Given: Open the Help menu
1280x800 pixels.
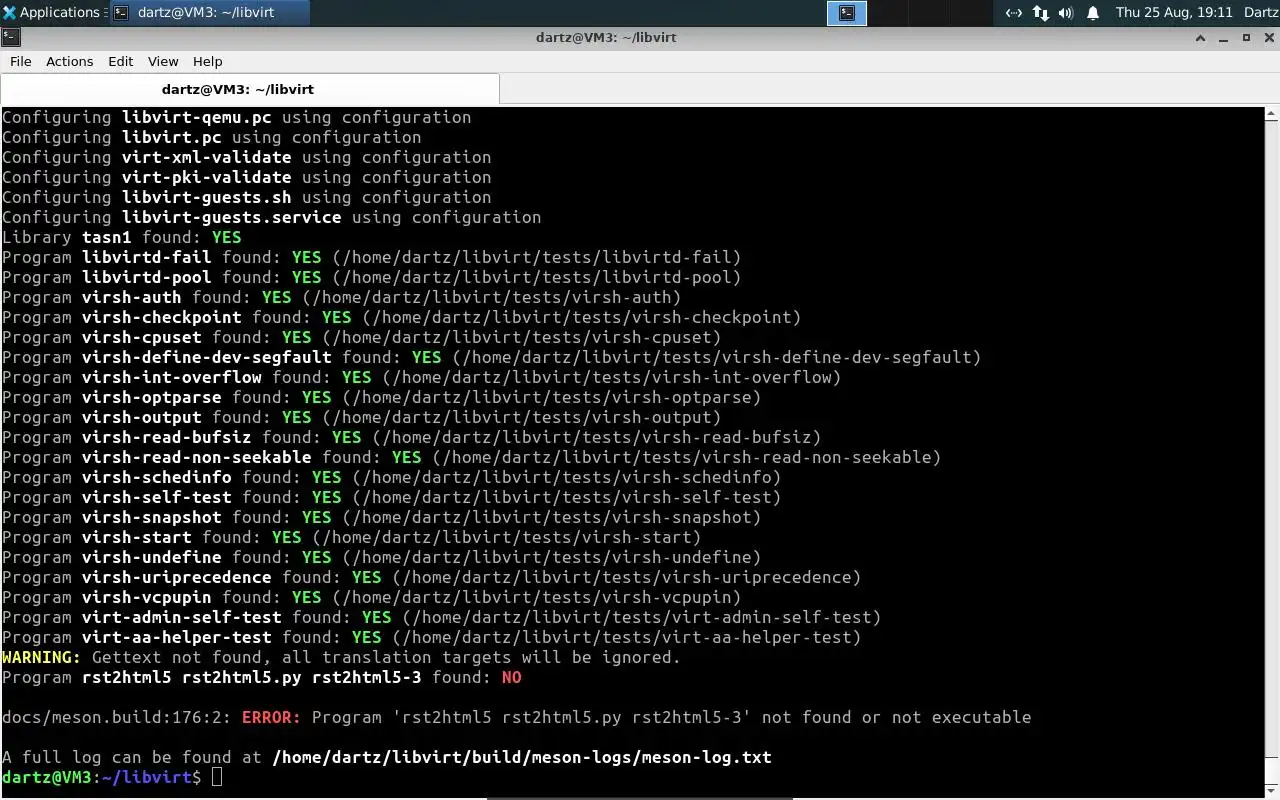Looking at the screenshot, I should tap(207, 61).
